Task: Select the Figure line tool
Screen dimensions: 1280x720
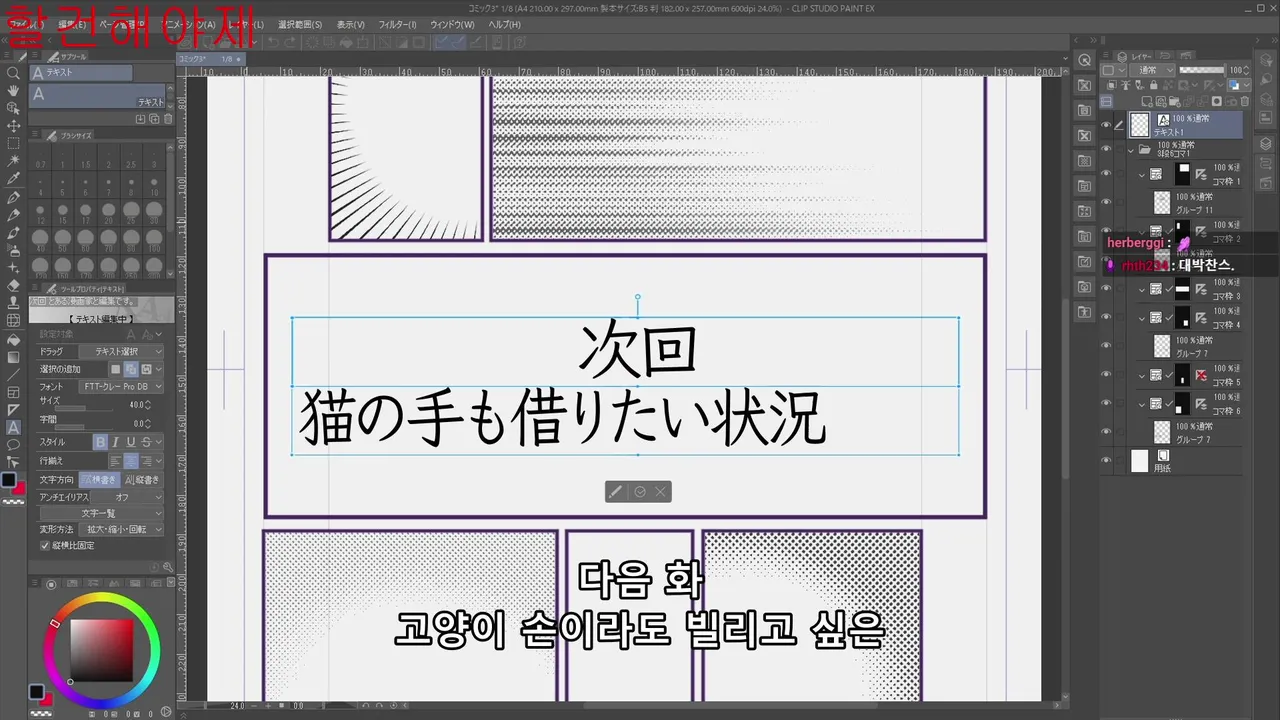Action: pos(13,374)
